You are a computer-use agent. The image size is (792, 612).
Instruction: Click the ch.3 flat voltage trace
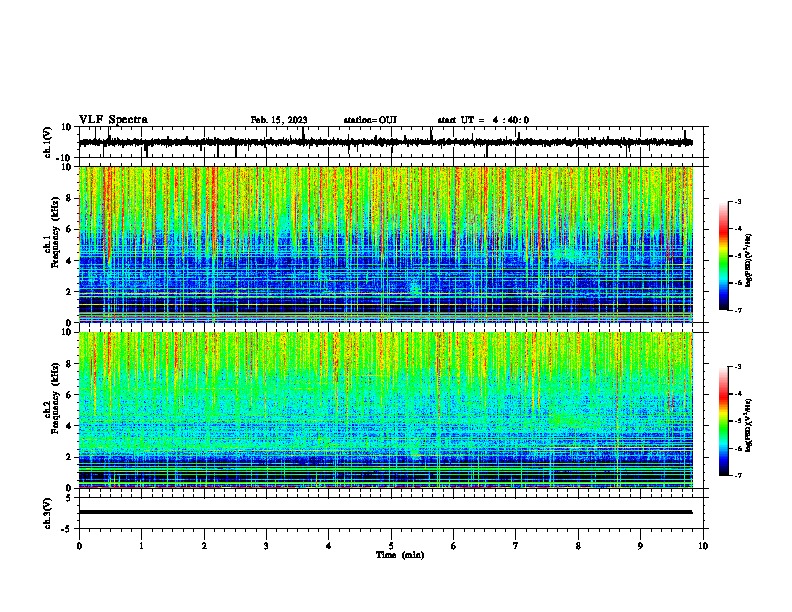tap(385, 512)
